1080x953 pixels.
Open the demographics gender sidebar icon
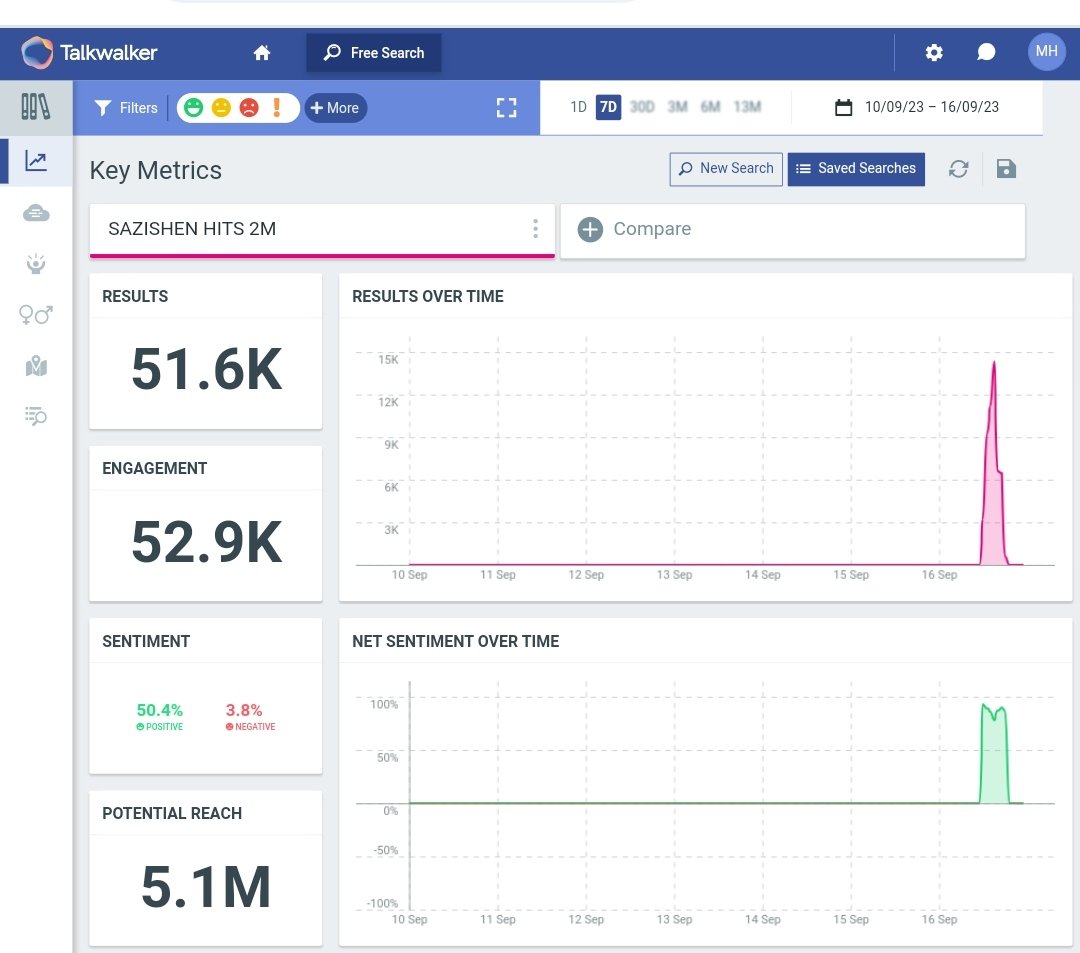pos(36,315)
